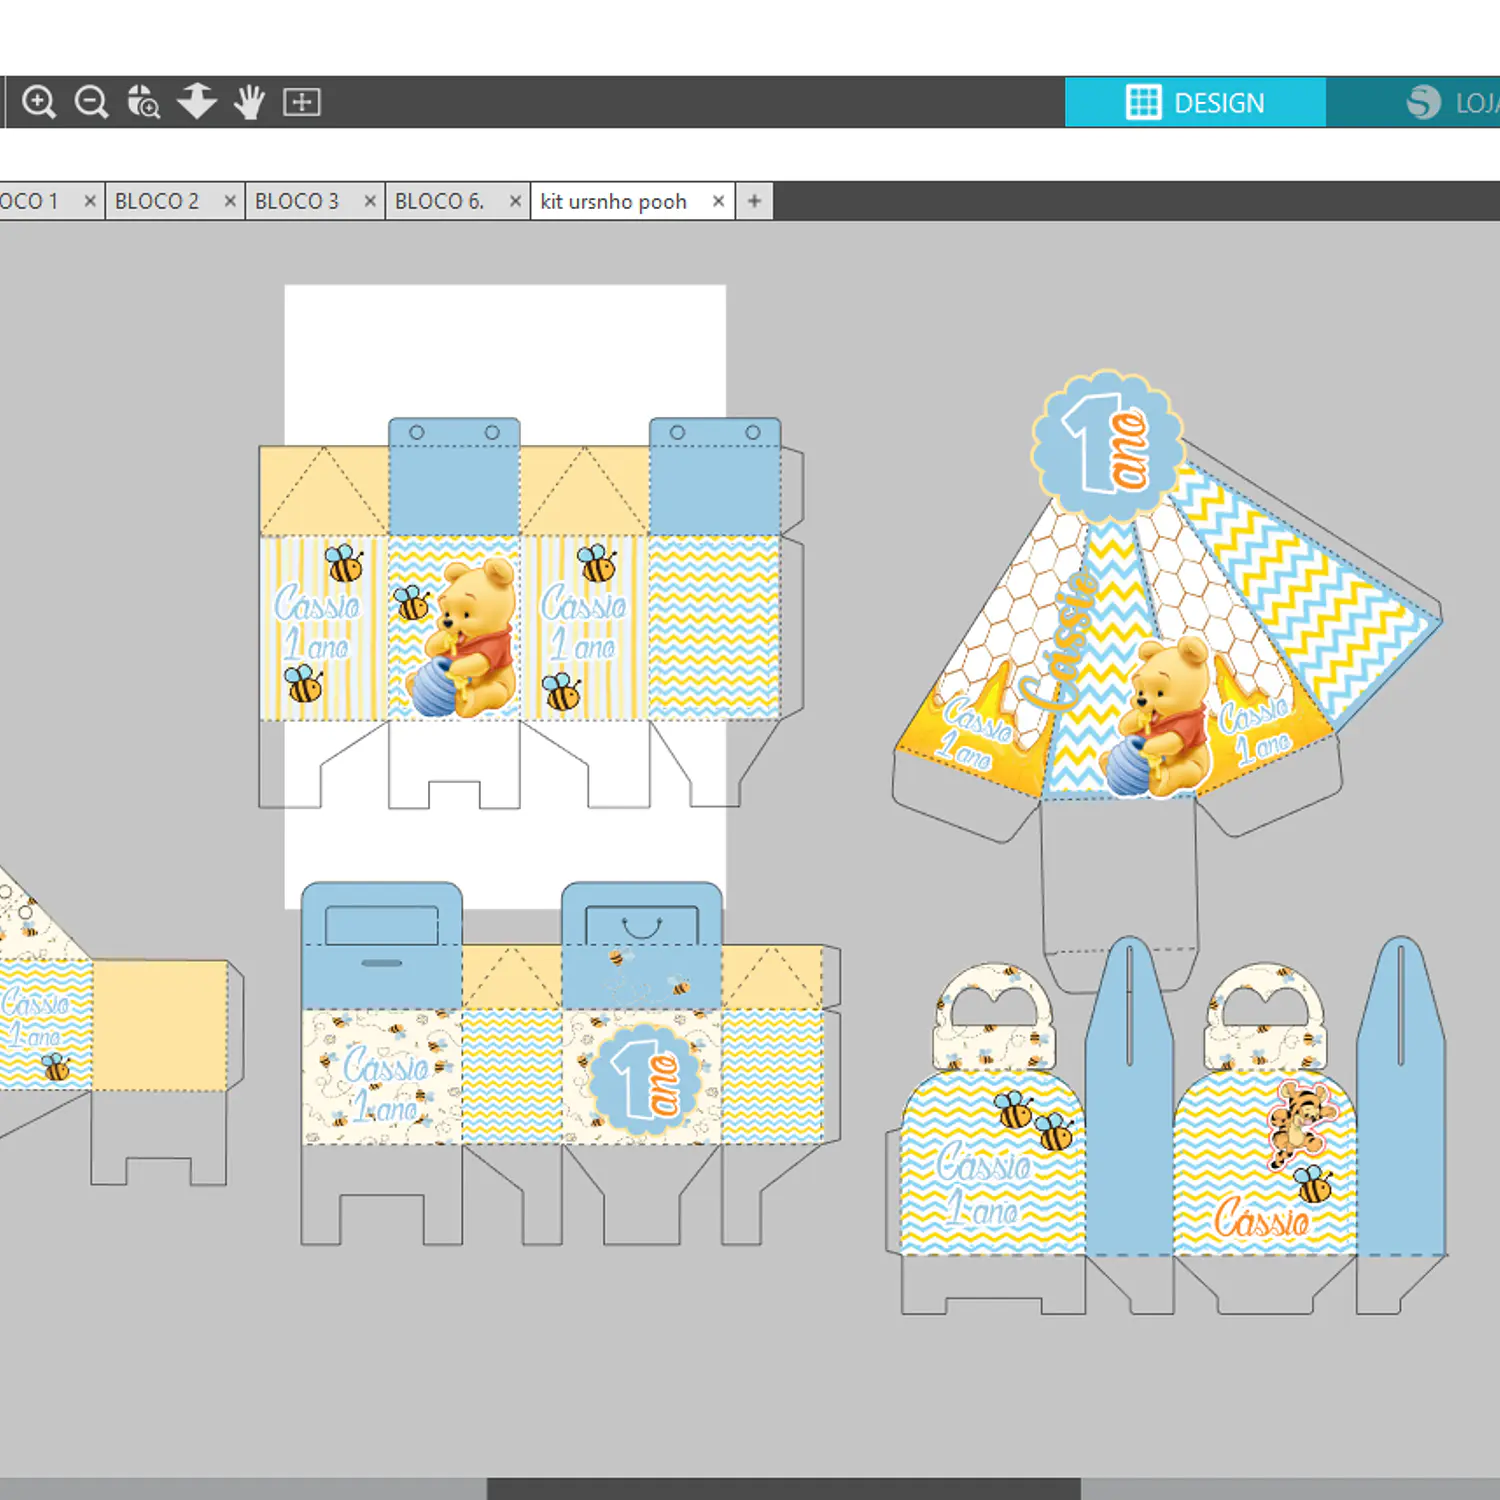This screenshot has height=1500, width=1500.
Task: Close the BLOCO 6. tab
Action: [515, 201]
